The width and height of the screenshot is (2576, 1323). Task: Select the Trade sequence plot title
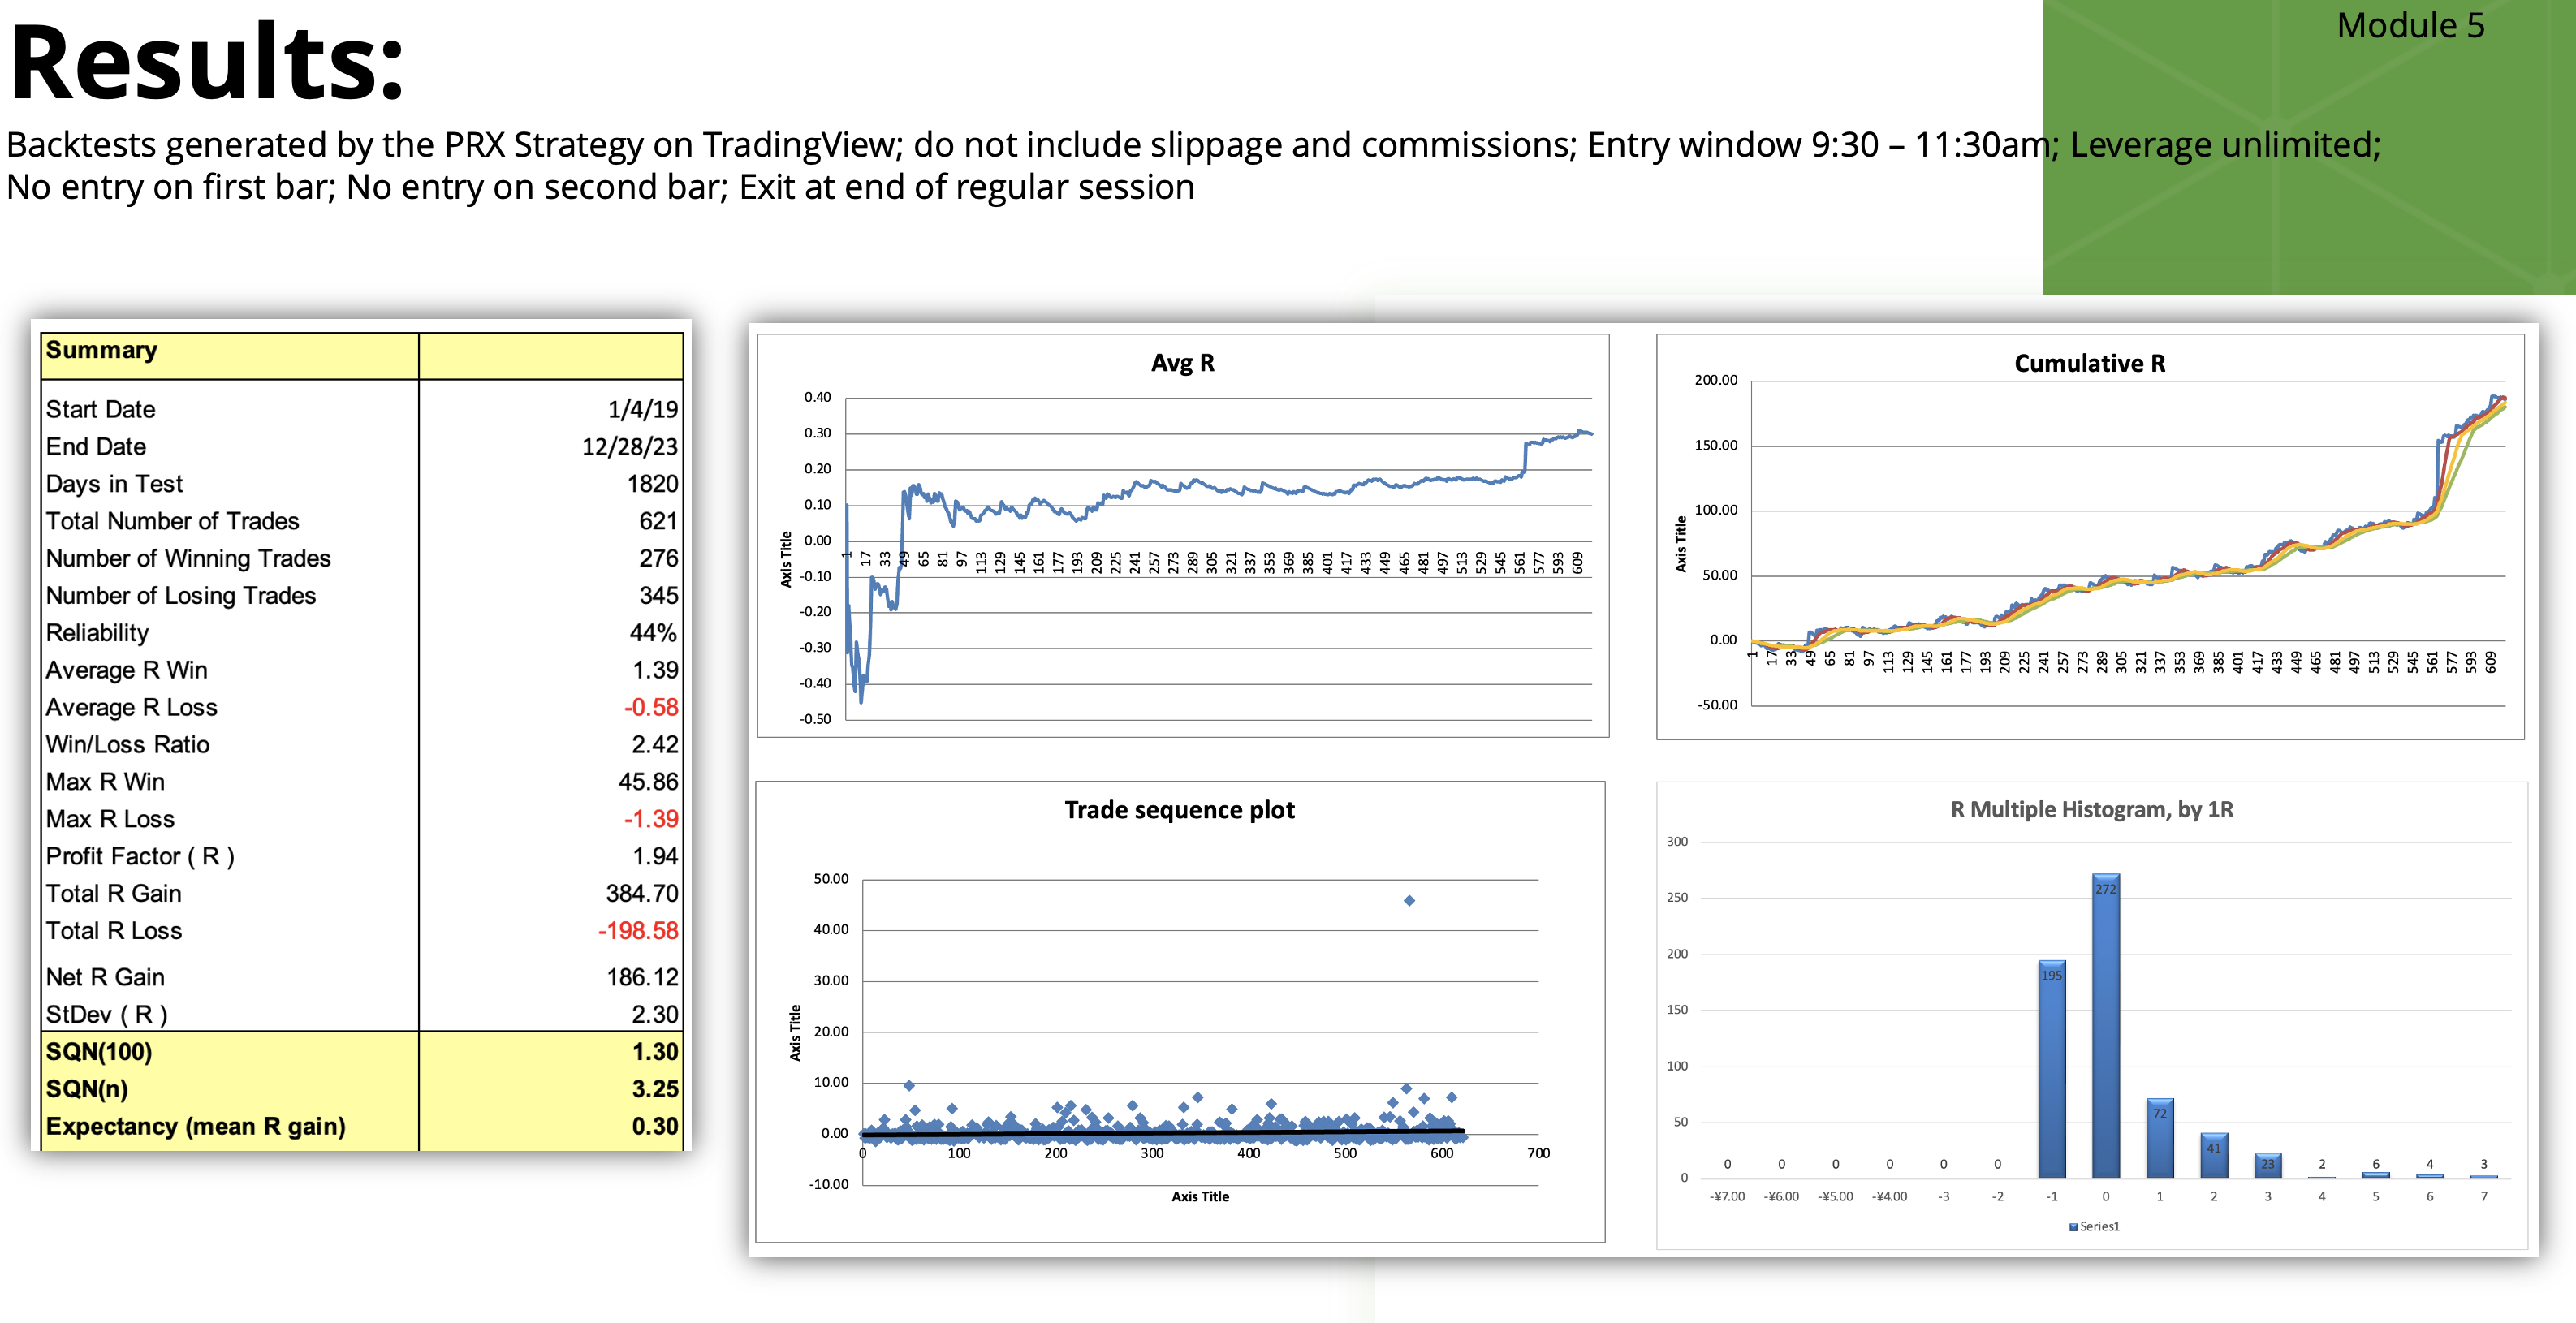point(1179,810)
